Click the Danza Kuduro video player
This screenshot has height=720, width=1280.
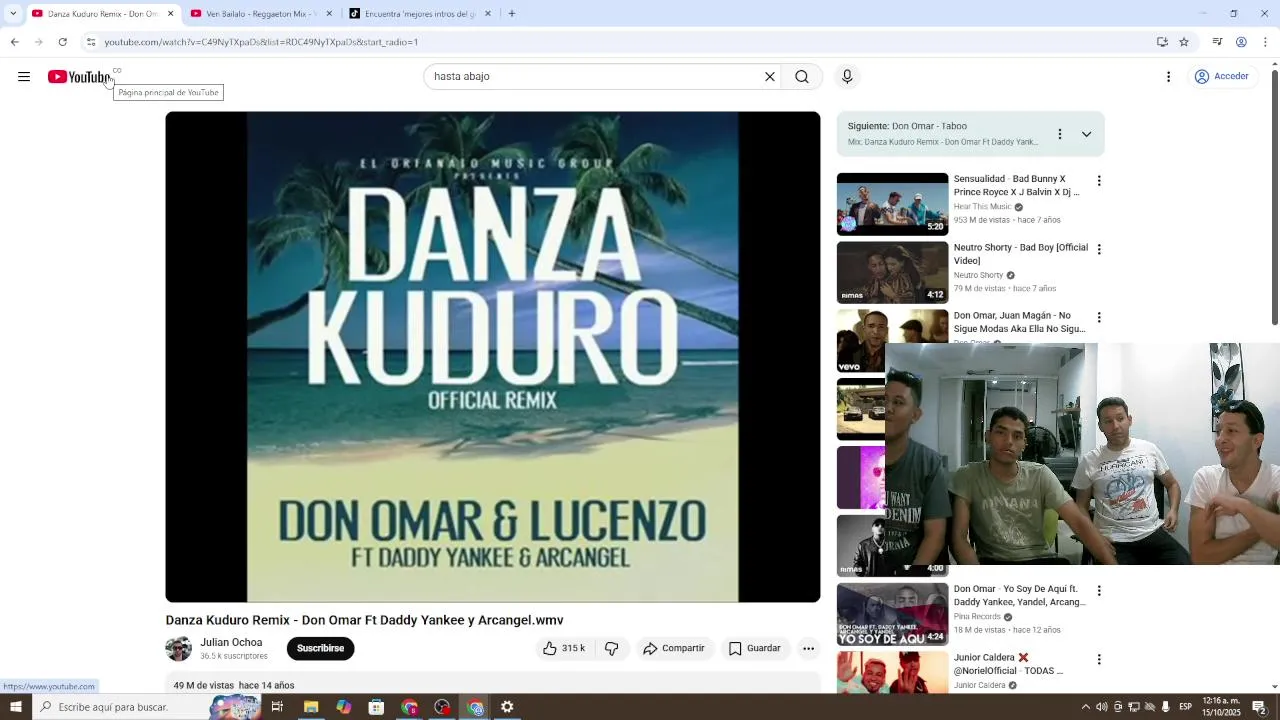click(x=493, y=357)
